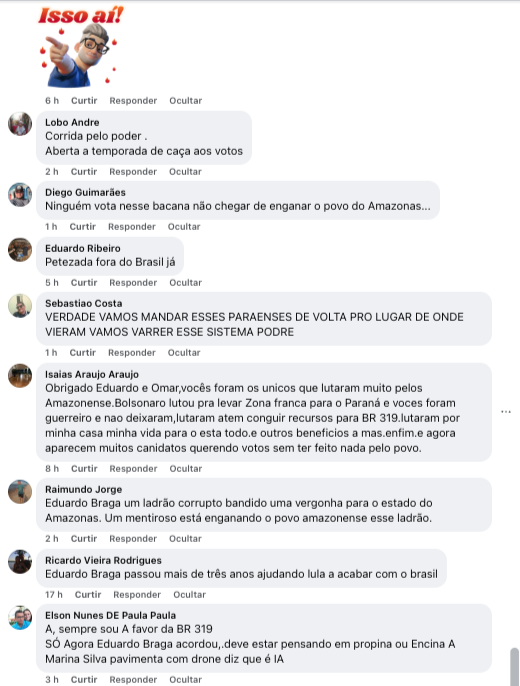Curtir Sebastiao Costa's comment
This screenshot has width=520, height=686.
[x=83, y=353]
